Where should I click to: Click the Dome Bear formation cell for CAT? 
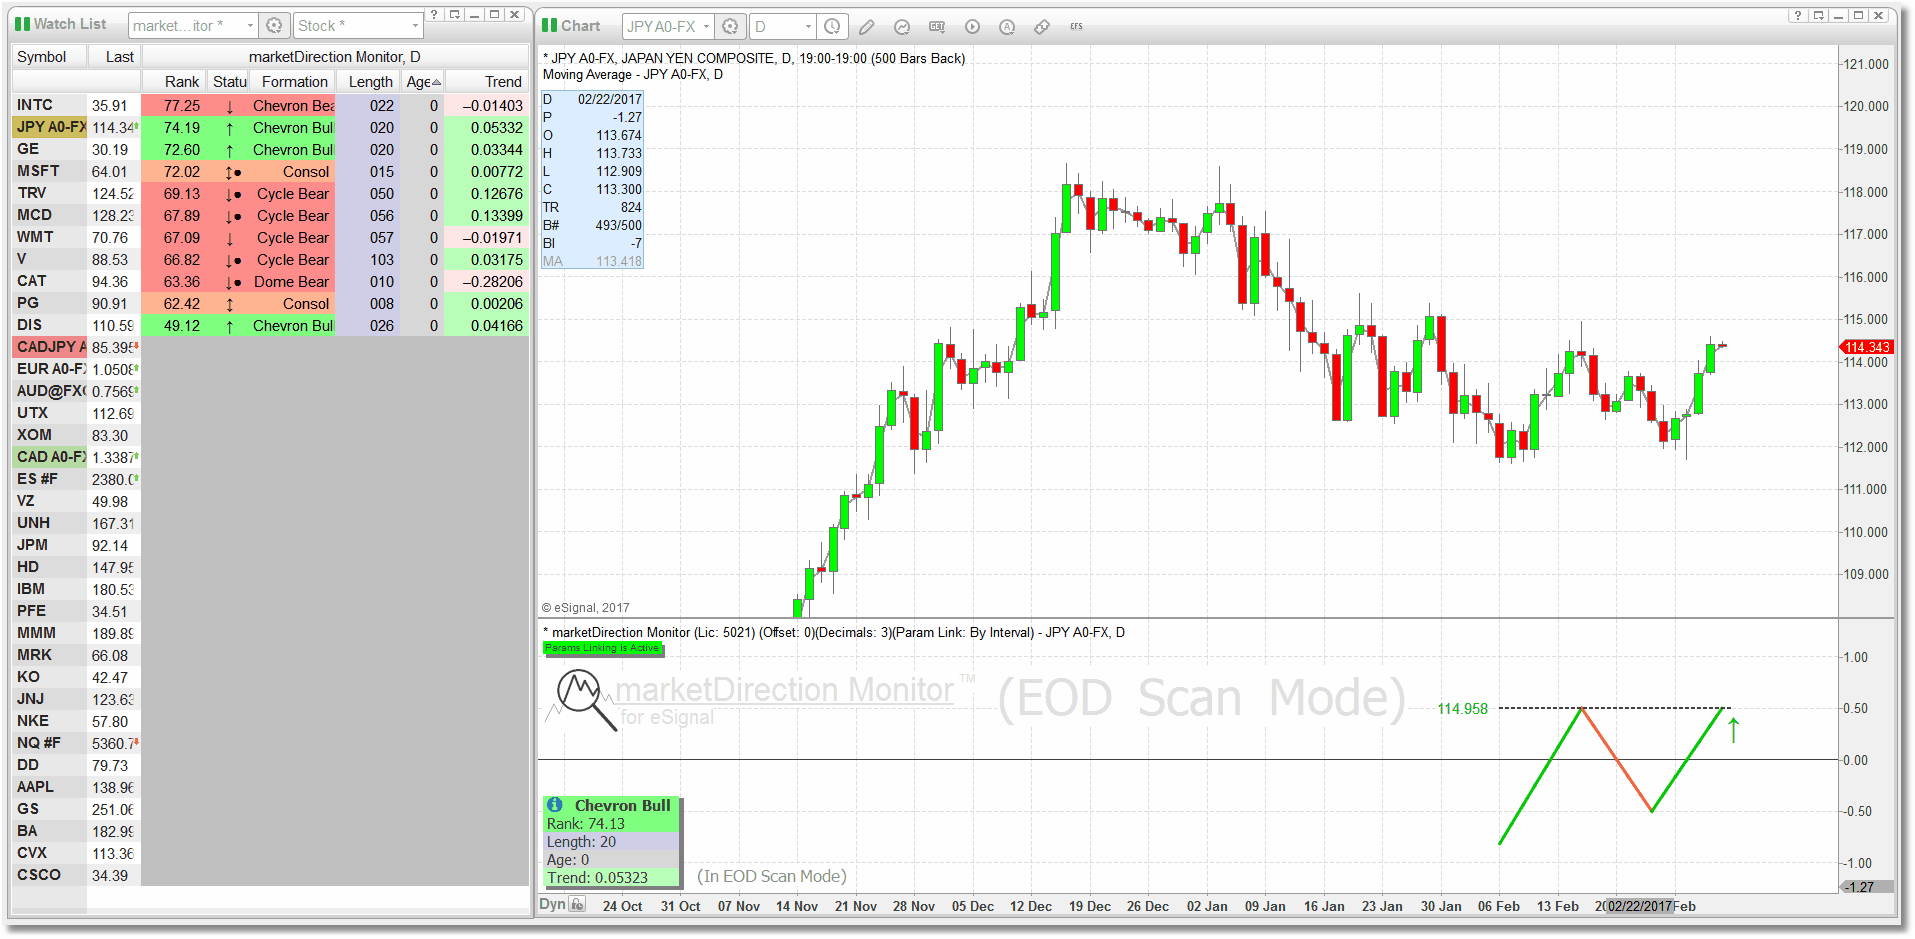[291, 282]
